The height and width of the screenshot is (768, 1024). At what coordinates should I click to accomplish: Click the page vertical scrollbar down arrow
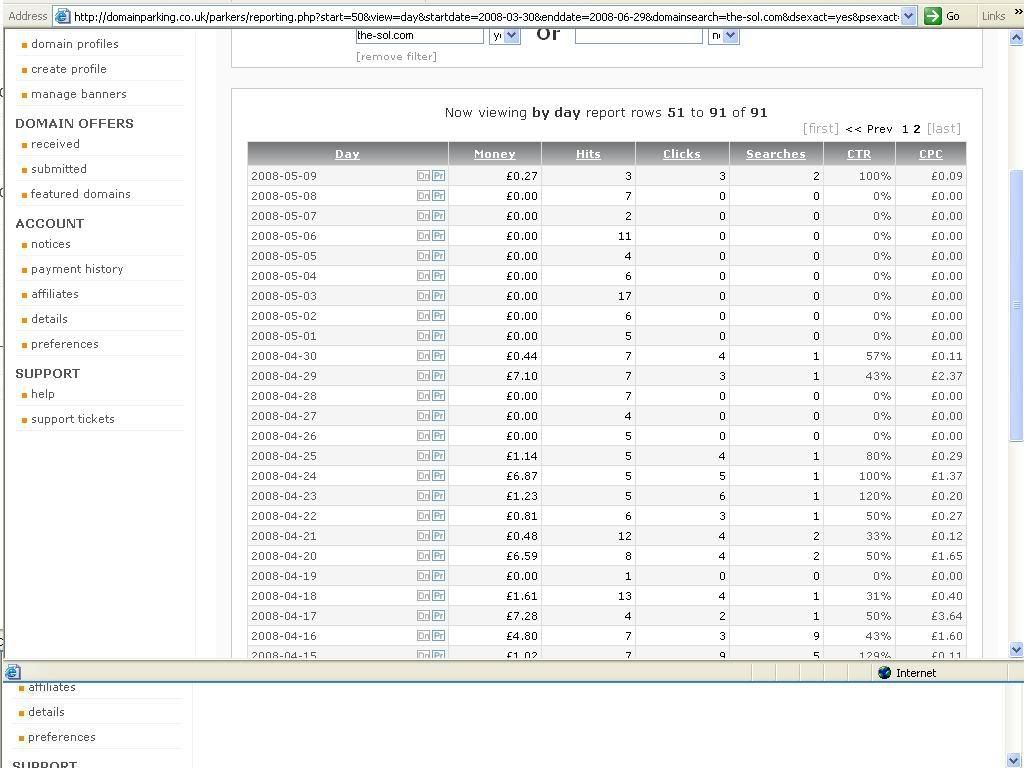point(1016,650)
